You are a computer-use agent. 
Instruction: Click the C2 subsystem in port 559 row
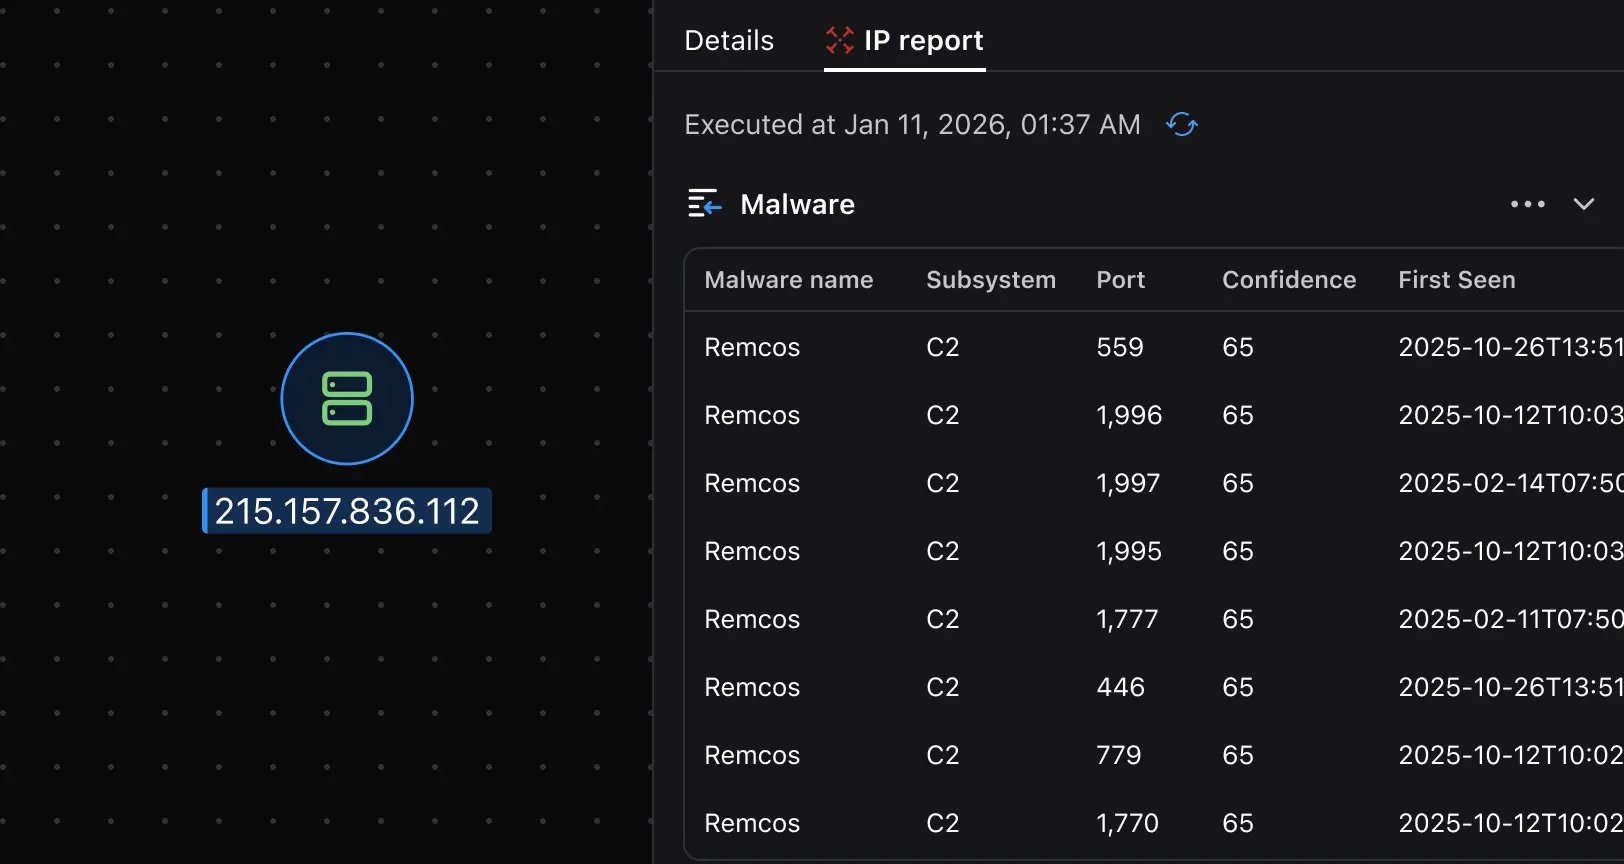tap(942, 347)
